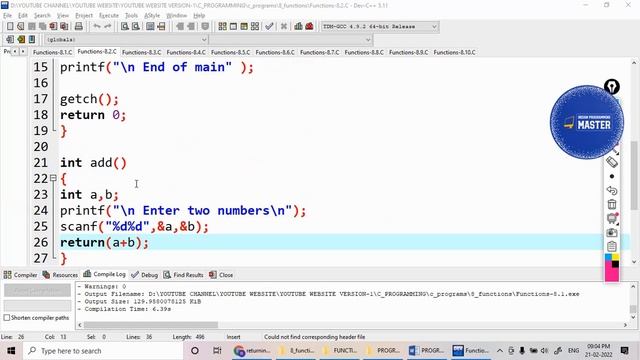This screenshot has width=640, height=360.
Task: Select the pen tool in annotation bar
Action: [x=611, y=87]
